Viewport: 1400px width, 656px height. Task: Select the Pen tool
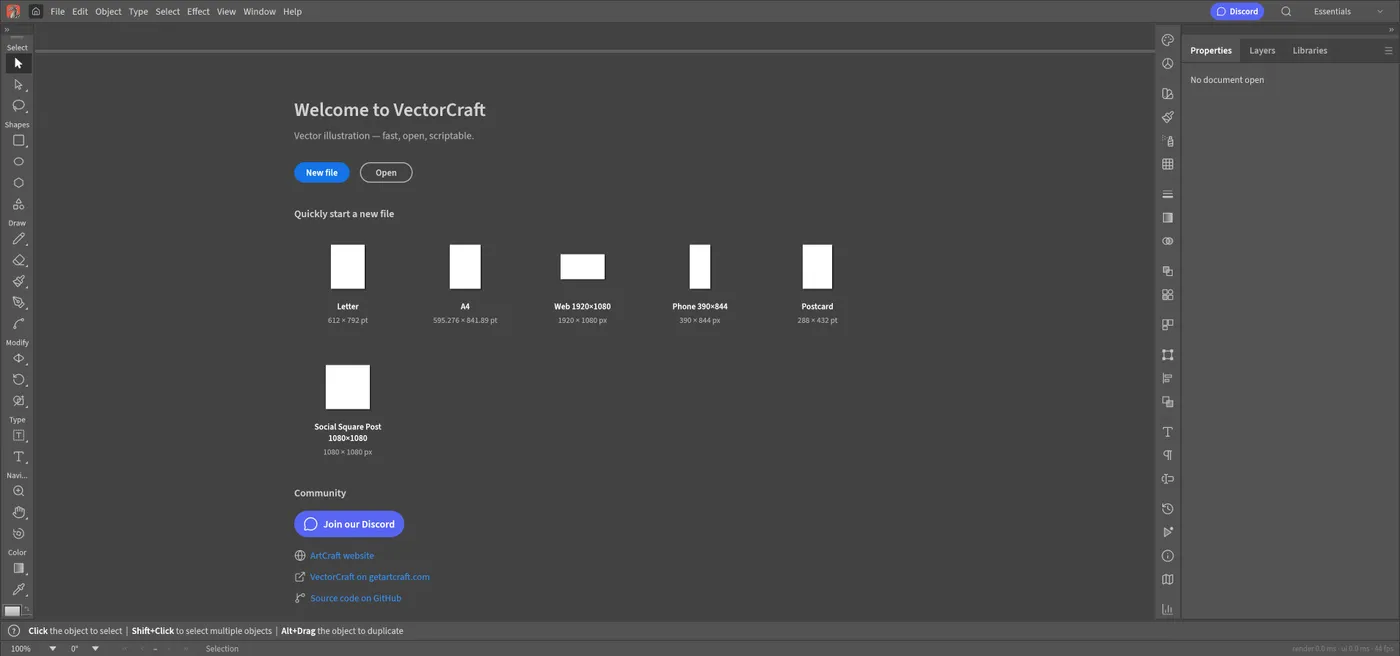[x=18, y=302]
